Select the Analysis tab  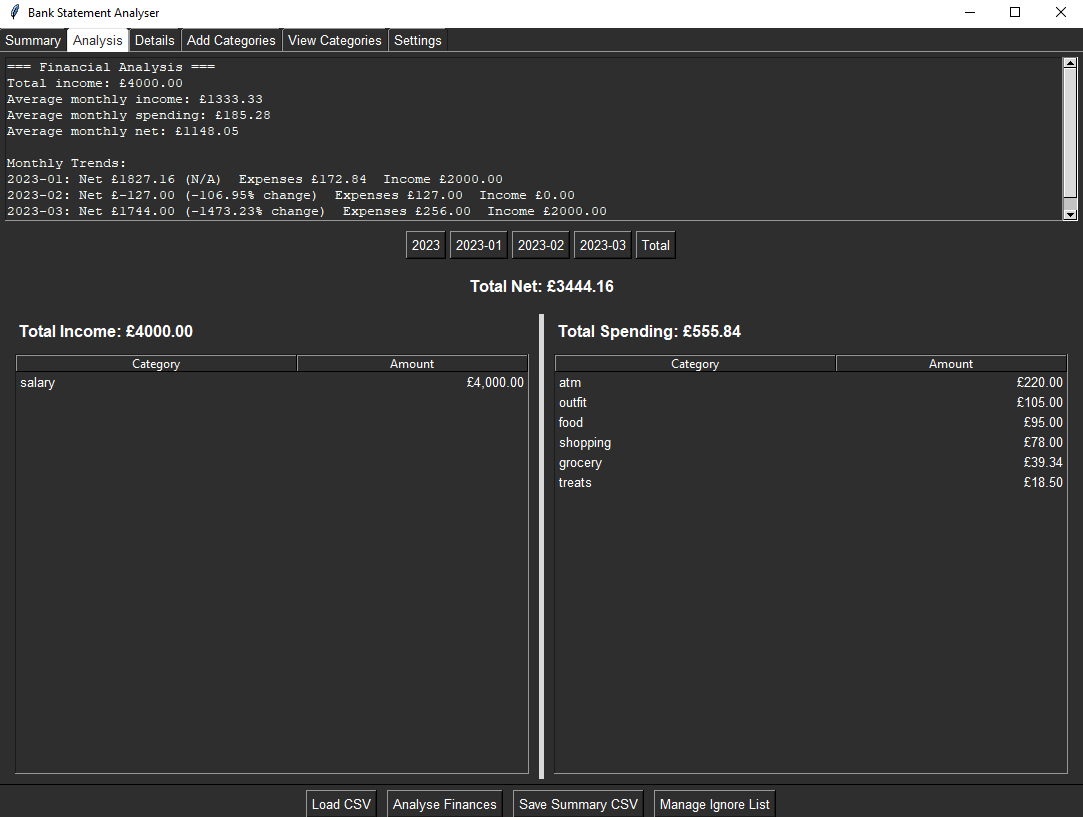[x=97, y=40]
